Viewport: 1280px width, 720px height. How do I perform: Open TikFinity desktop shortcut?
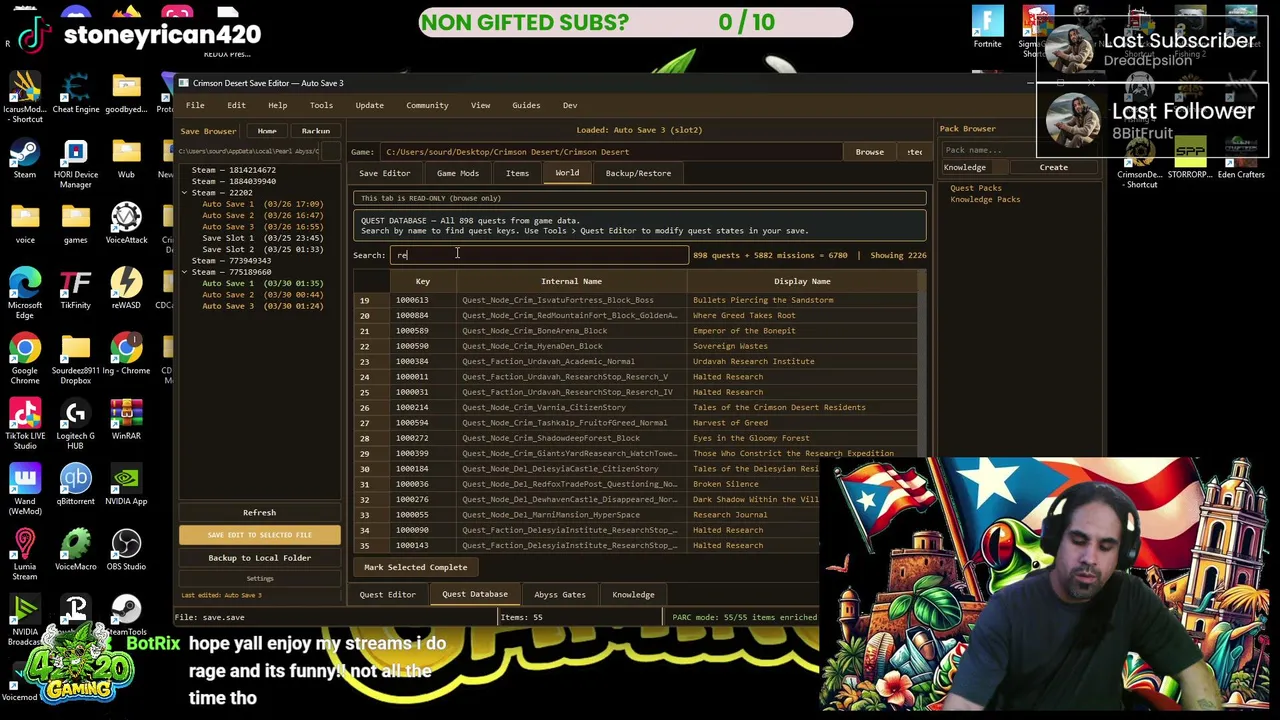(76, 290)
